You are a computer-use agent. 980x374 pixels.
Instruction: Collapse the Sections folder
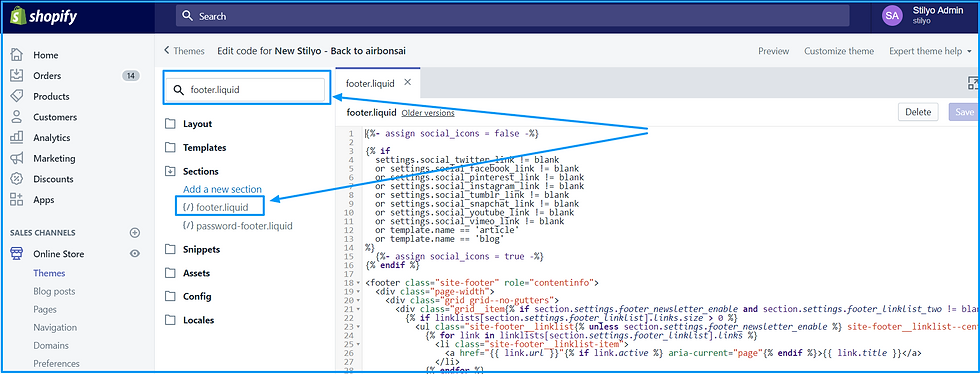[170, 171]
